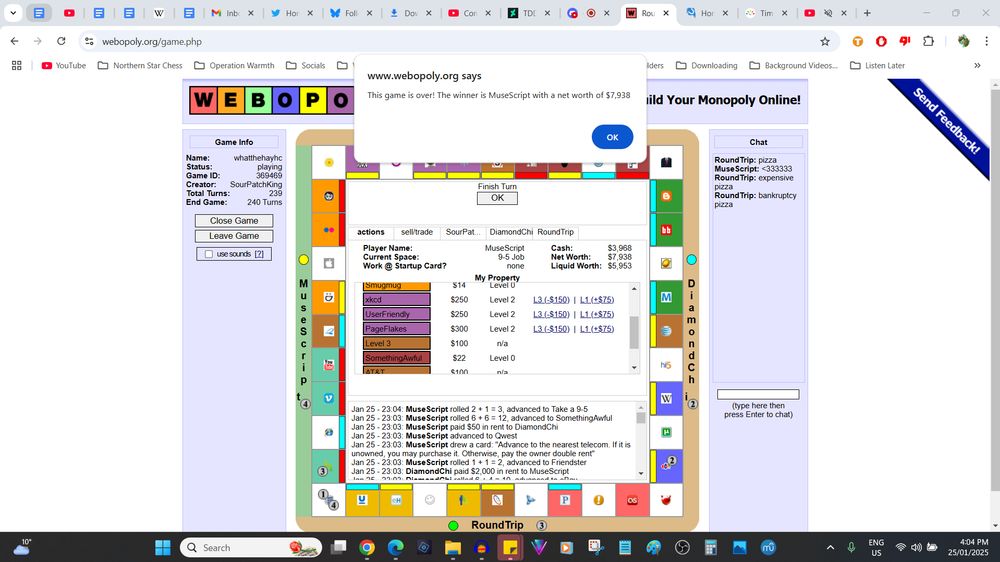
Task: Click the uTorrent board space
Action: (x=666, y=433)
